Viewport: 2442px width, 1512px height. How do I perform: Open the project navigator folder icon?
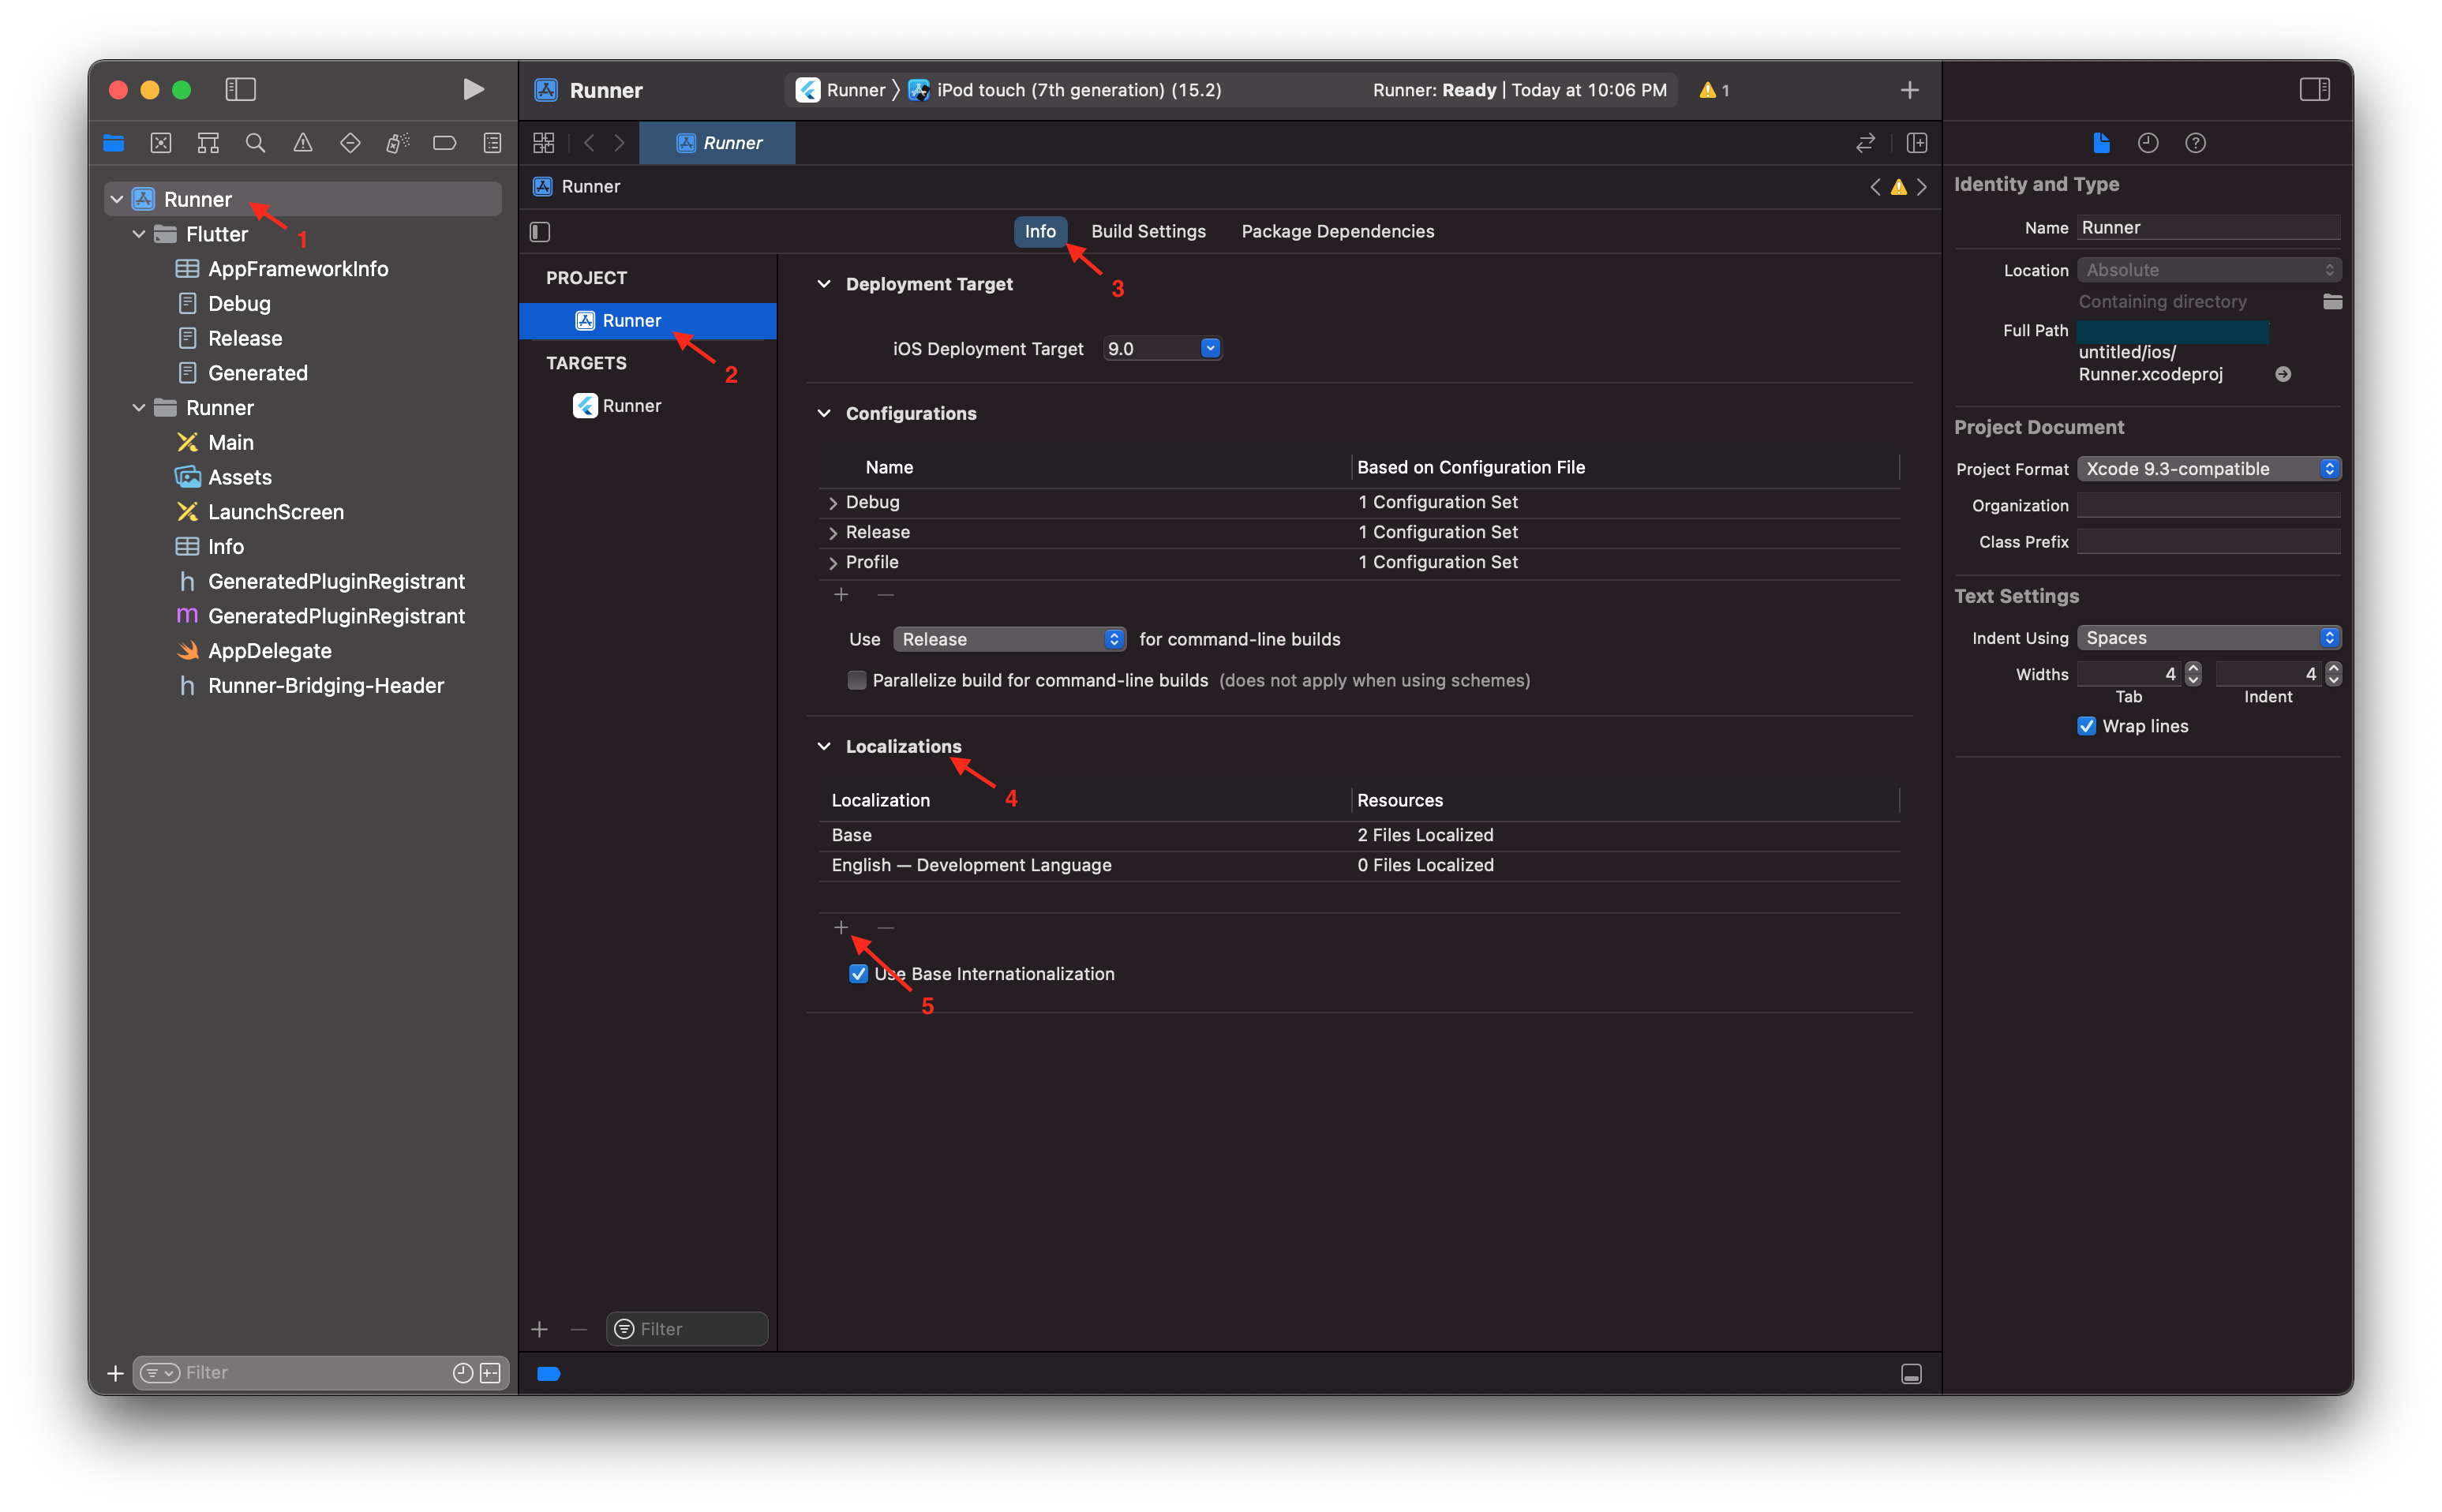point(113,143)
